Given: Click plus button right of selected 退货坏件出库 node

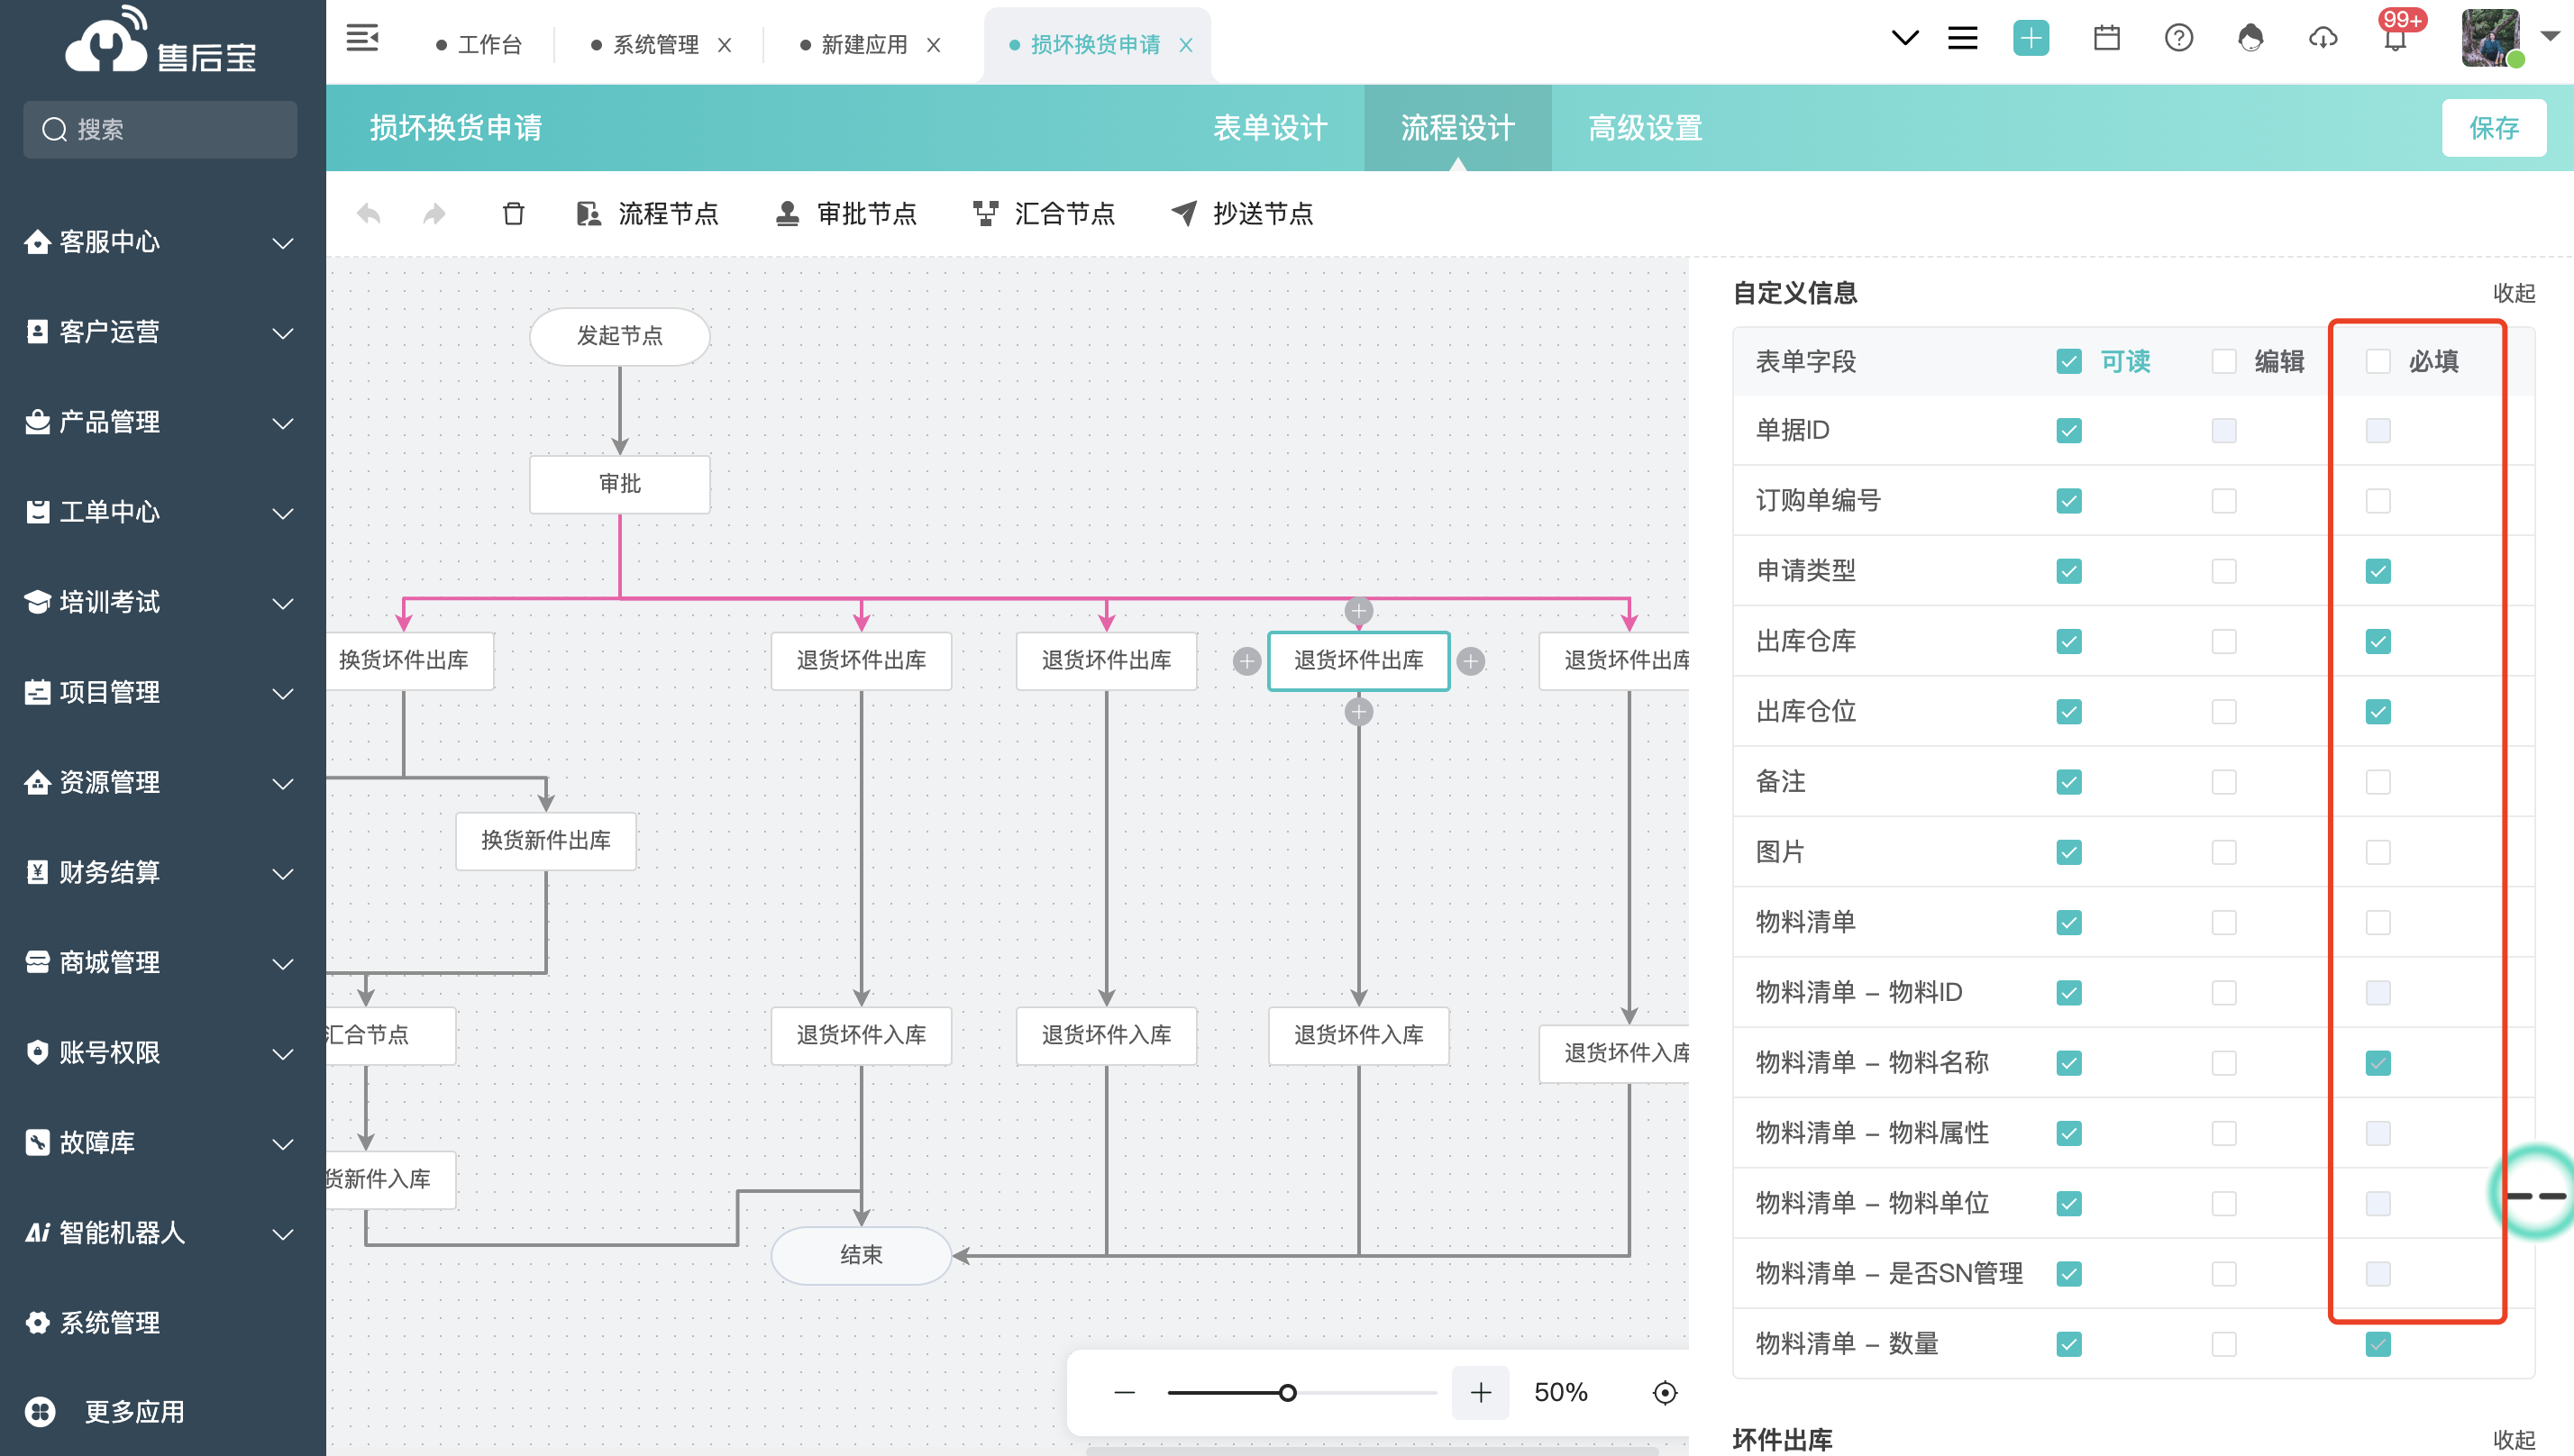Looking at the screenshot, I should (x=1470, y=661).
